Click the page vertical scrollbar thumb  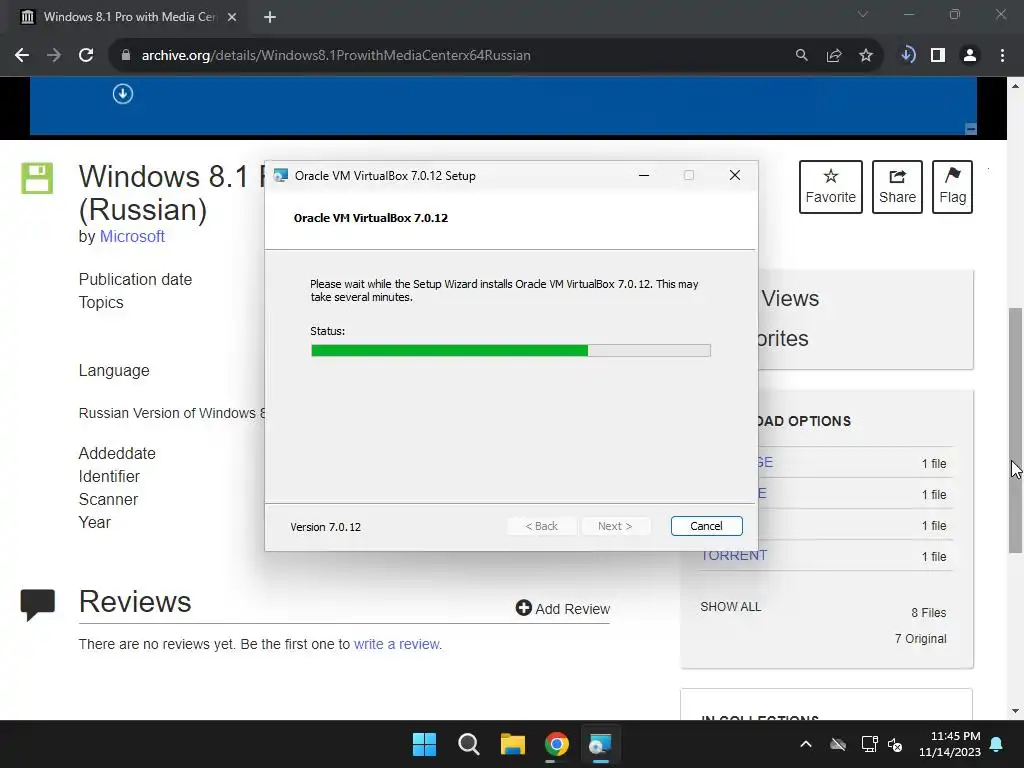(1016, 431)
